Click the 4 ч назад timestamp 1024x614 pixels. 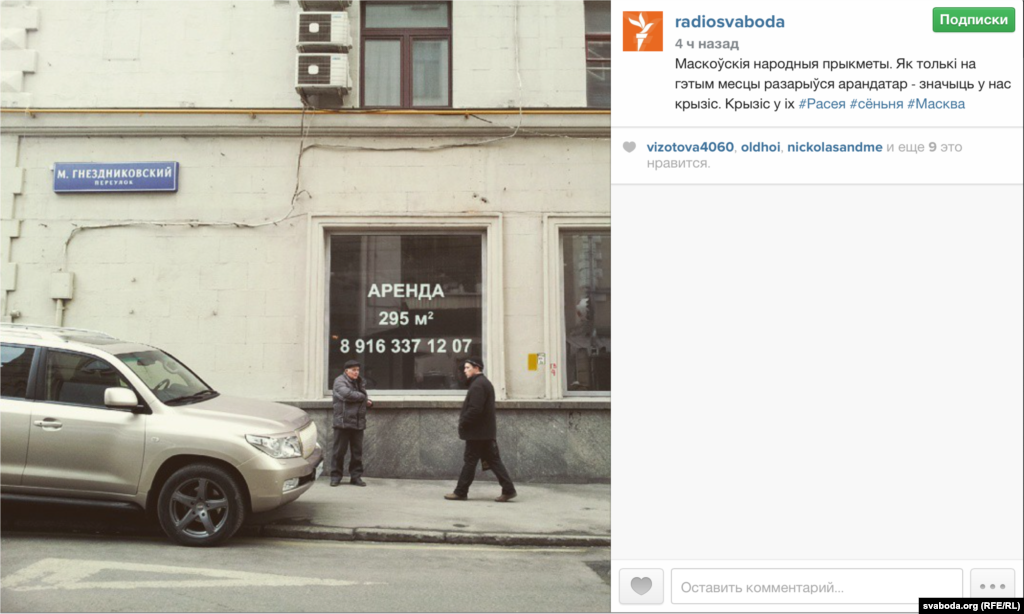(x=707, y=44)
